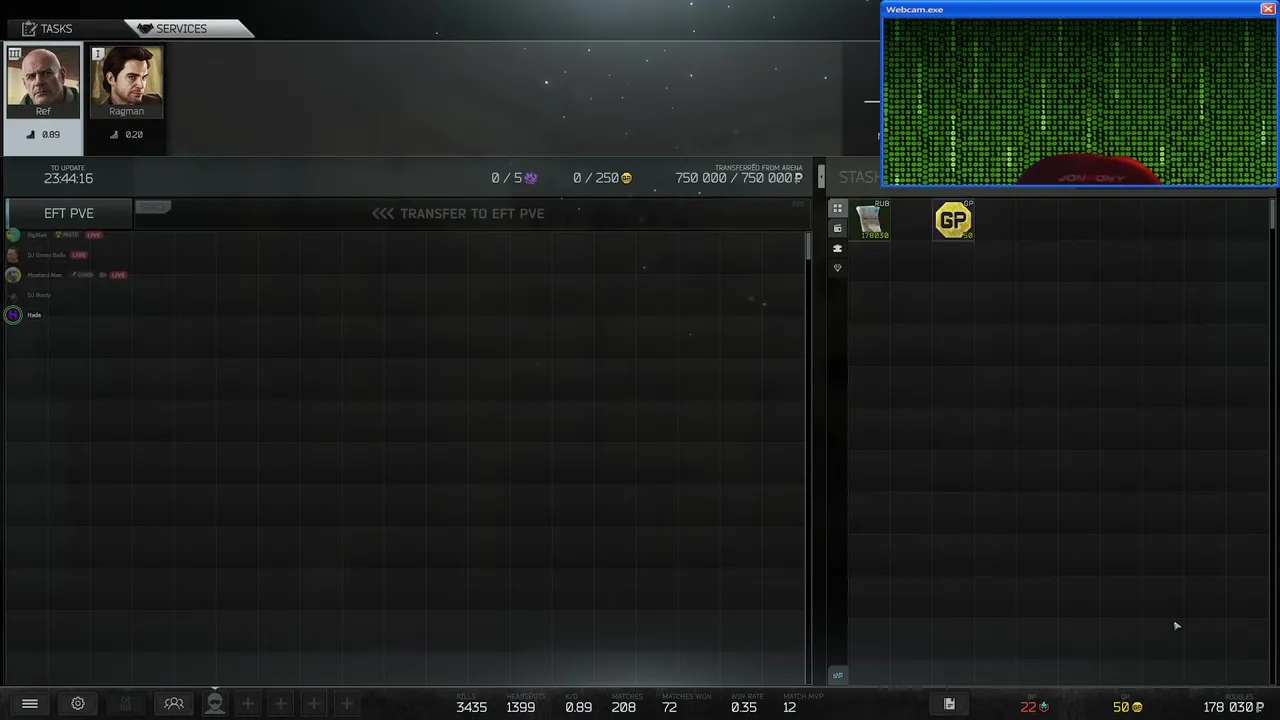Image resolution: width=1280 pixels, height=720 pixels.
Task: Click the matches won value 72
Action: pyautogui.click(x=669, y=707)
